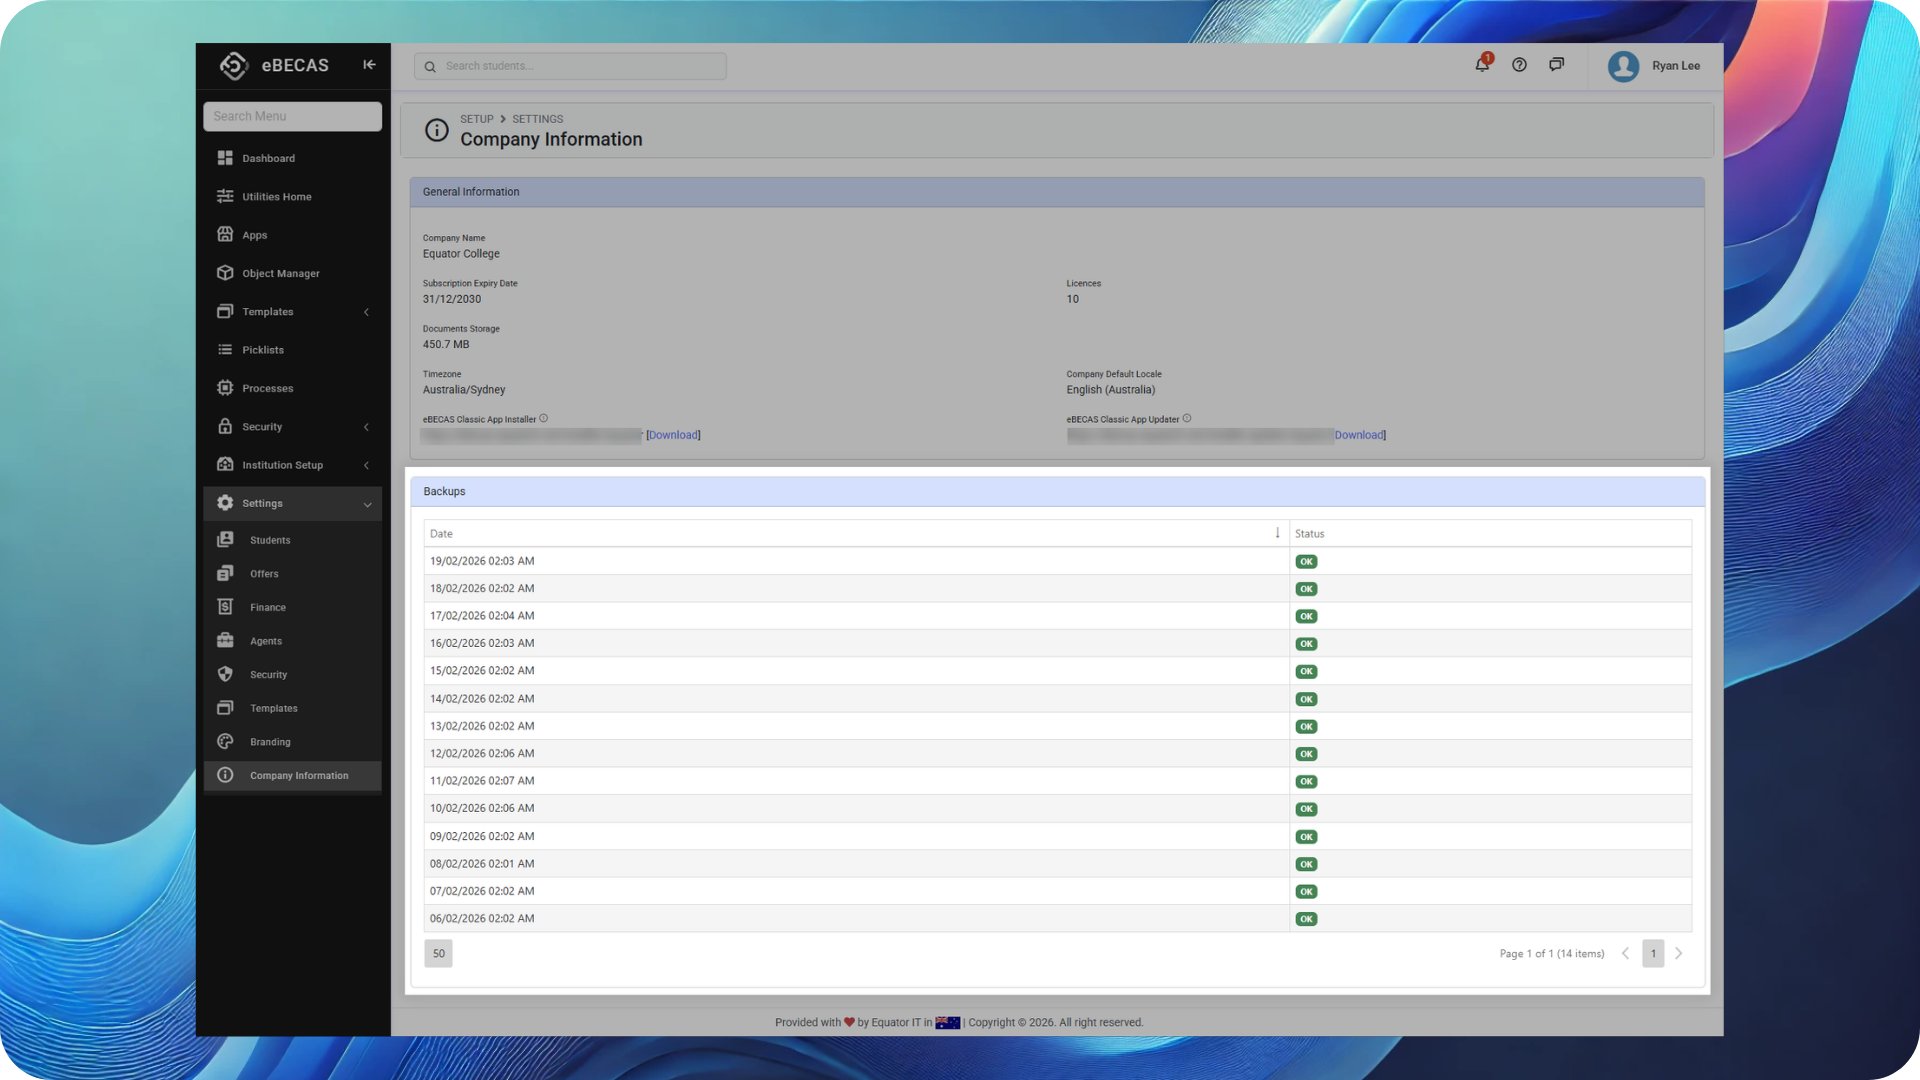Toggle the Date column sort arrow
The height and width of the screenshot is (1080, 1920).
click(1277, 533)
